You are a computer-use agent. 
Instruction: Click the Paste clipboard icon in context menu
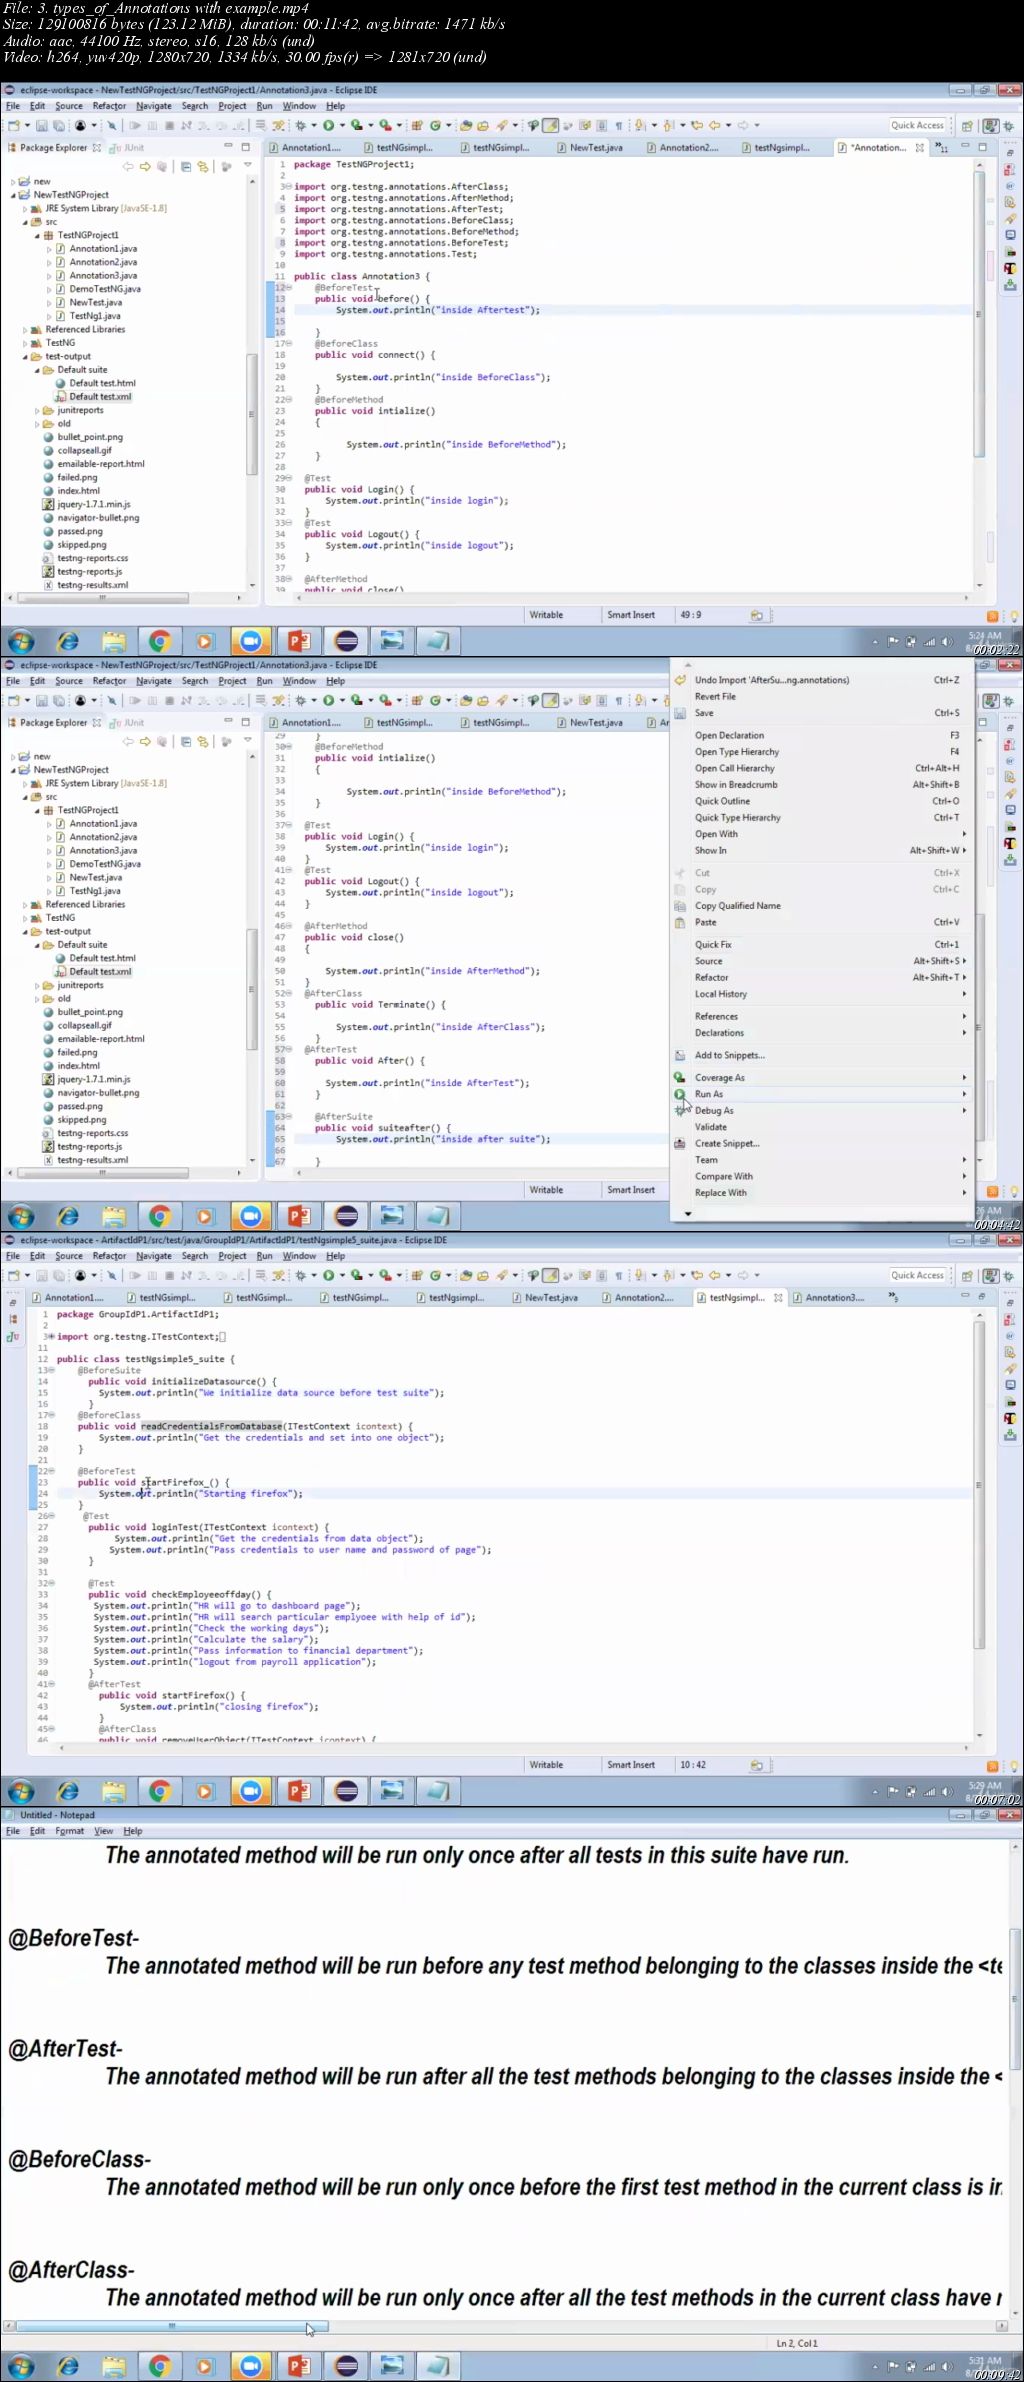(680, 922)
